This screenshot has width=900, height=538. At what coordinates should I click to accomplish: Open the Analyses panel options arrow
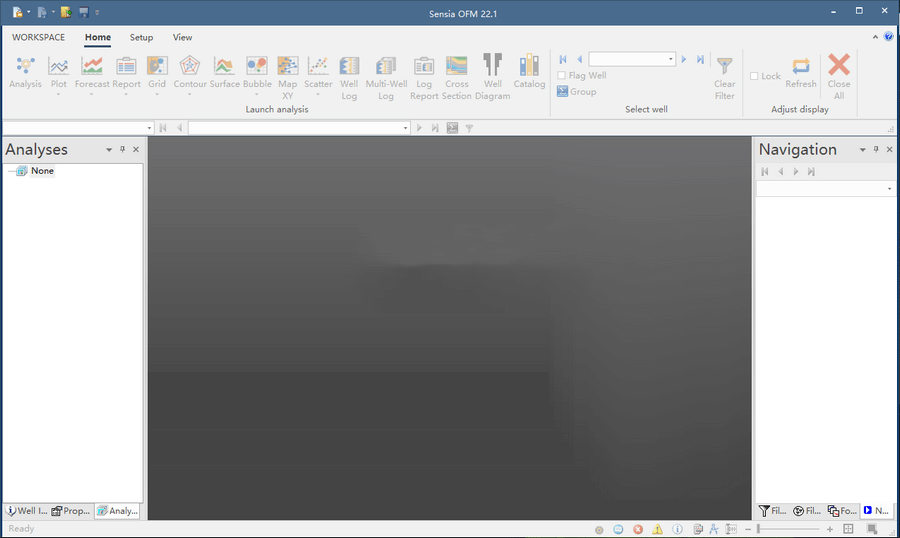coord(109,150)
